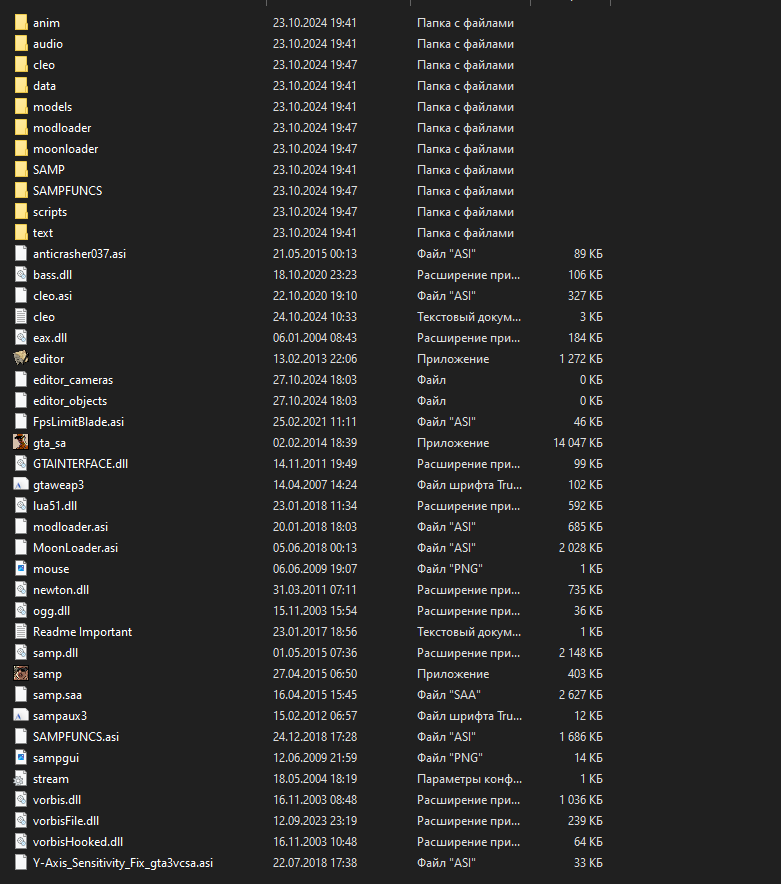This screenshot has height=884, width=781.
Task: Click the stream configuration file icon
Action: [21, 778]
